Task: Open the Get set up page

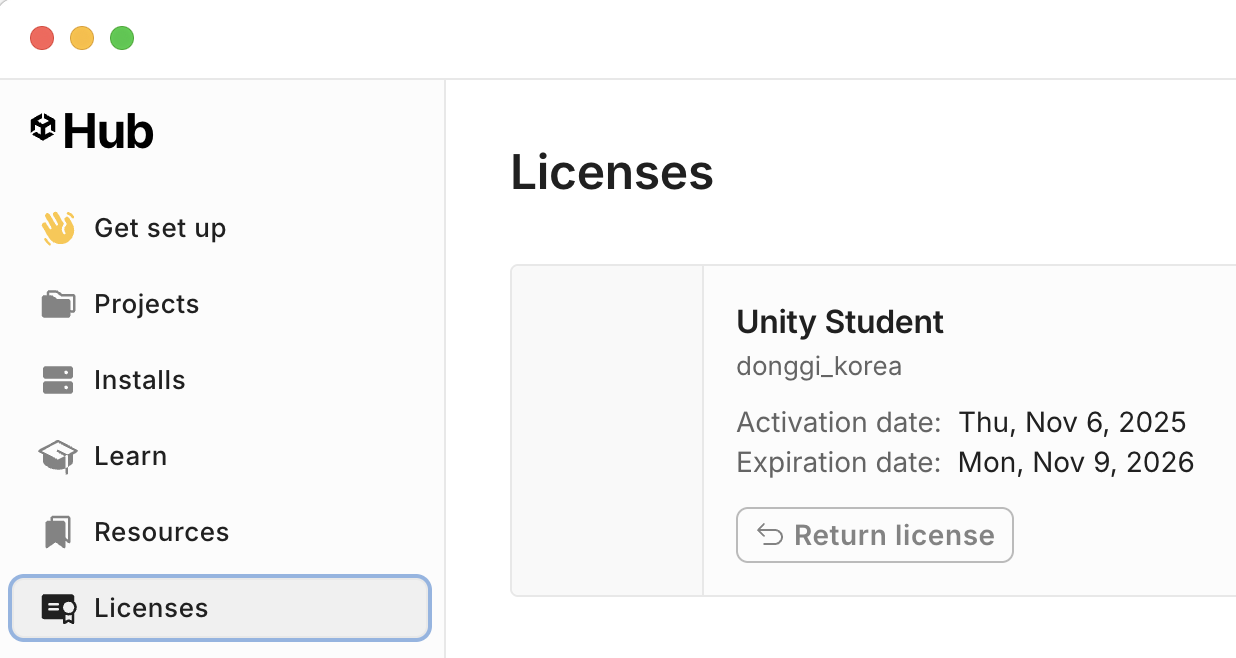Action: coord(160,228)
